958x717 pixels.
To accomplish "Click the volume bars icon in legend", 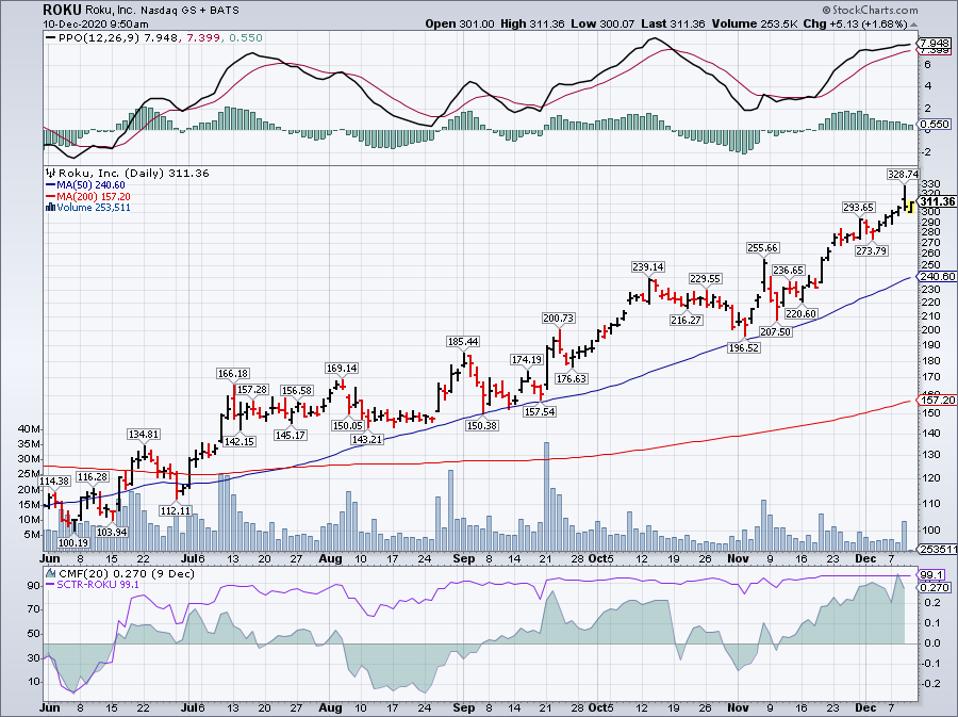I will 50,207.
